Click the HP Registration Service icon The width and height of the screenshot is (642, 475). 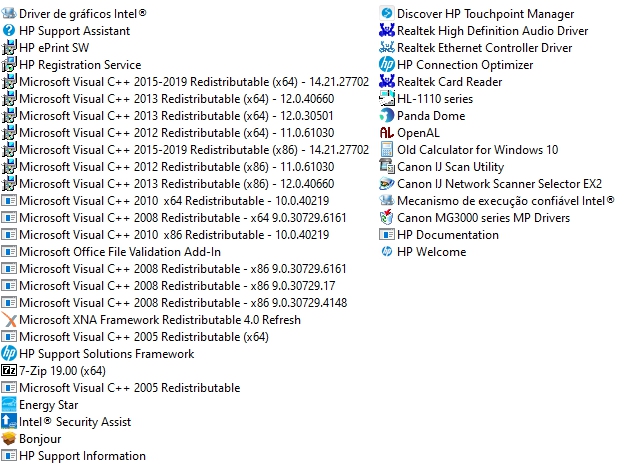(x=9, y=64)
